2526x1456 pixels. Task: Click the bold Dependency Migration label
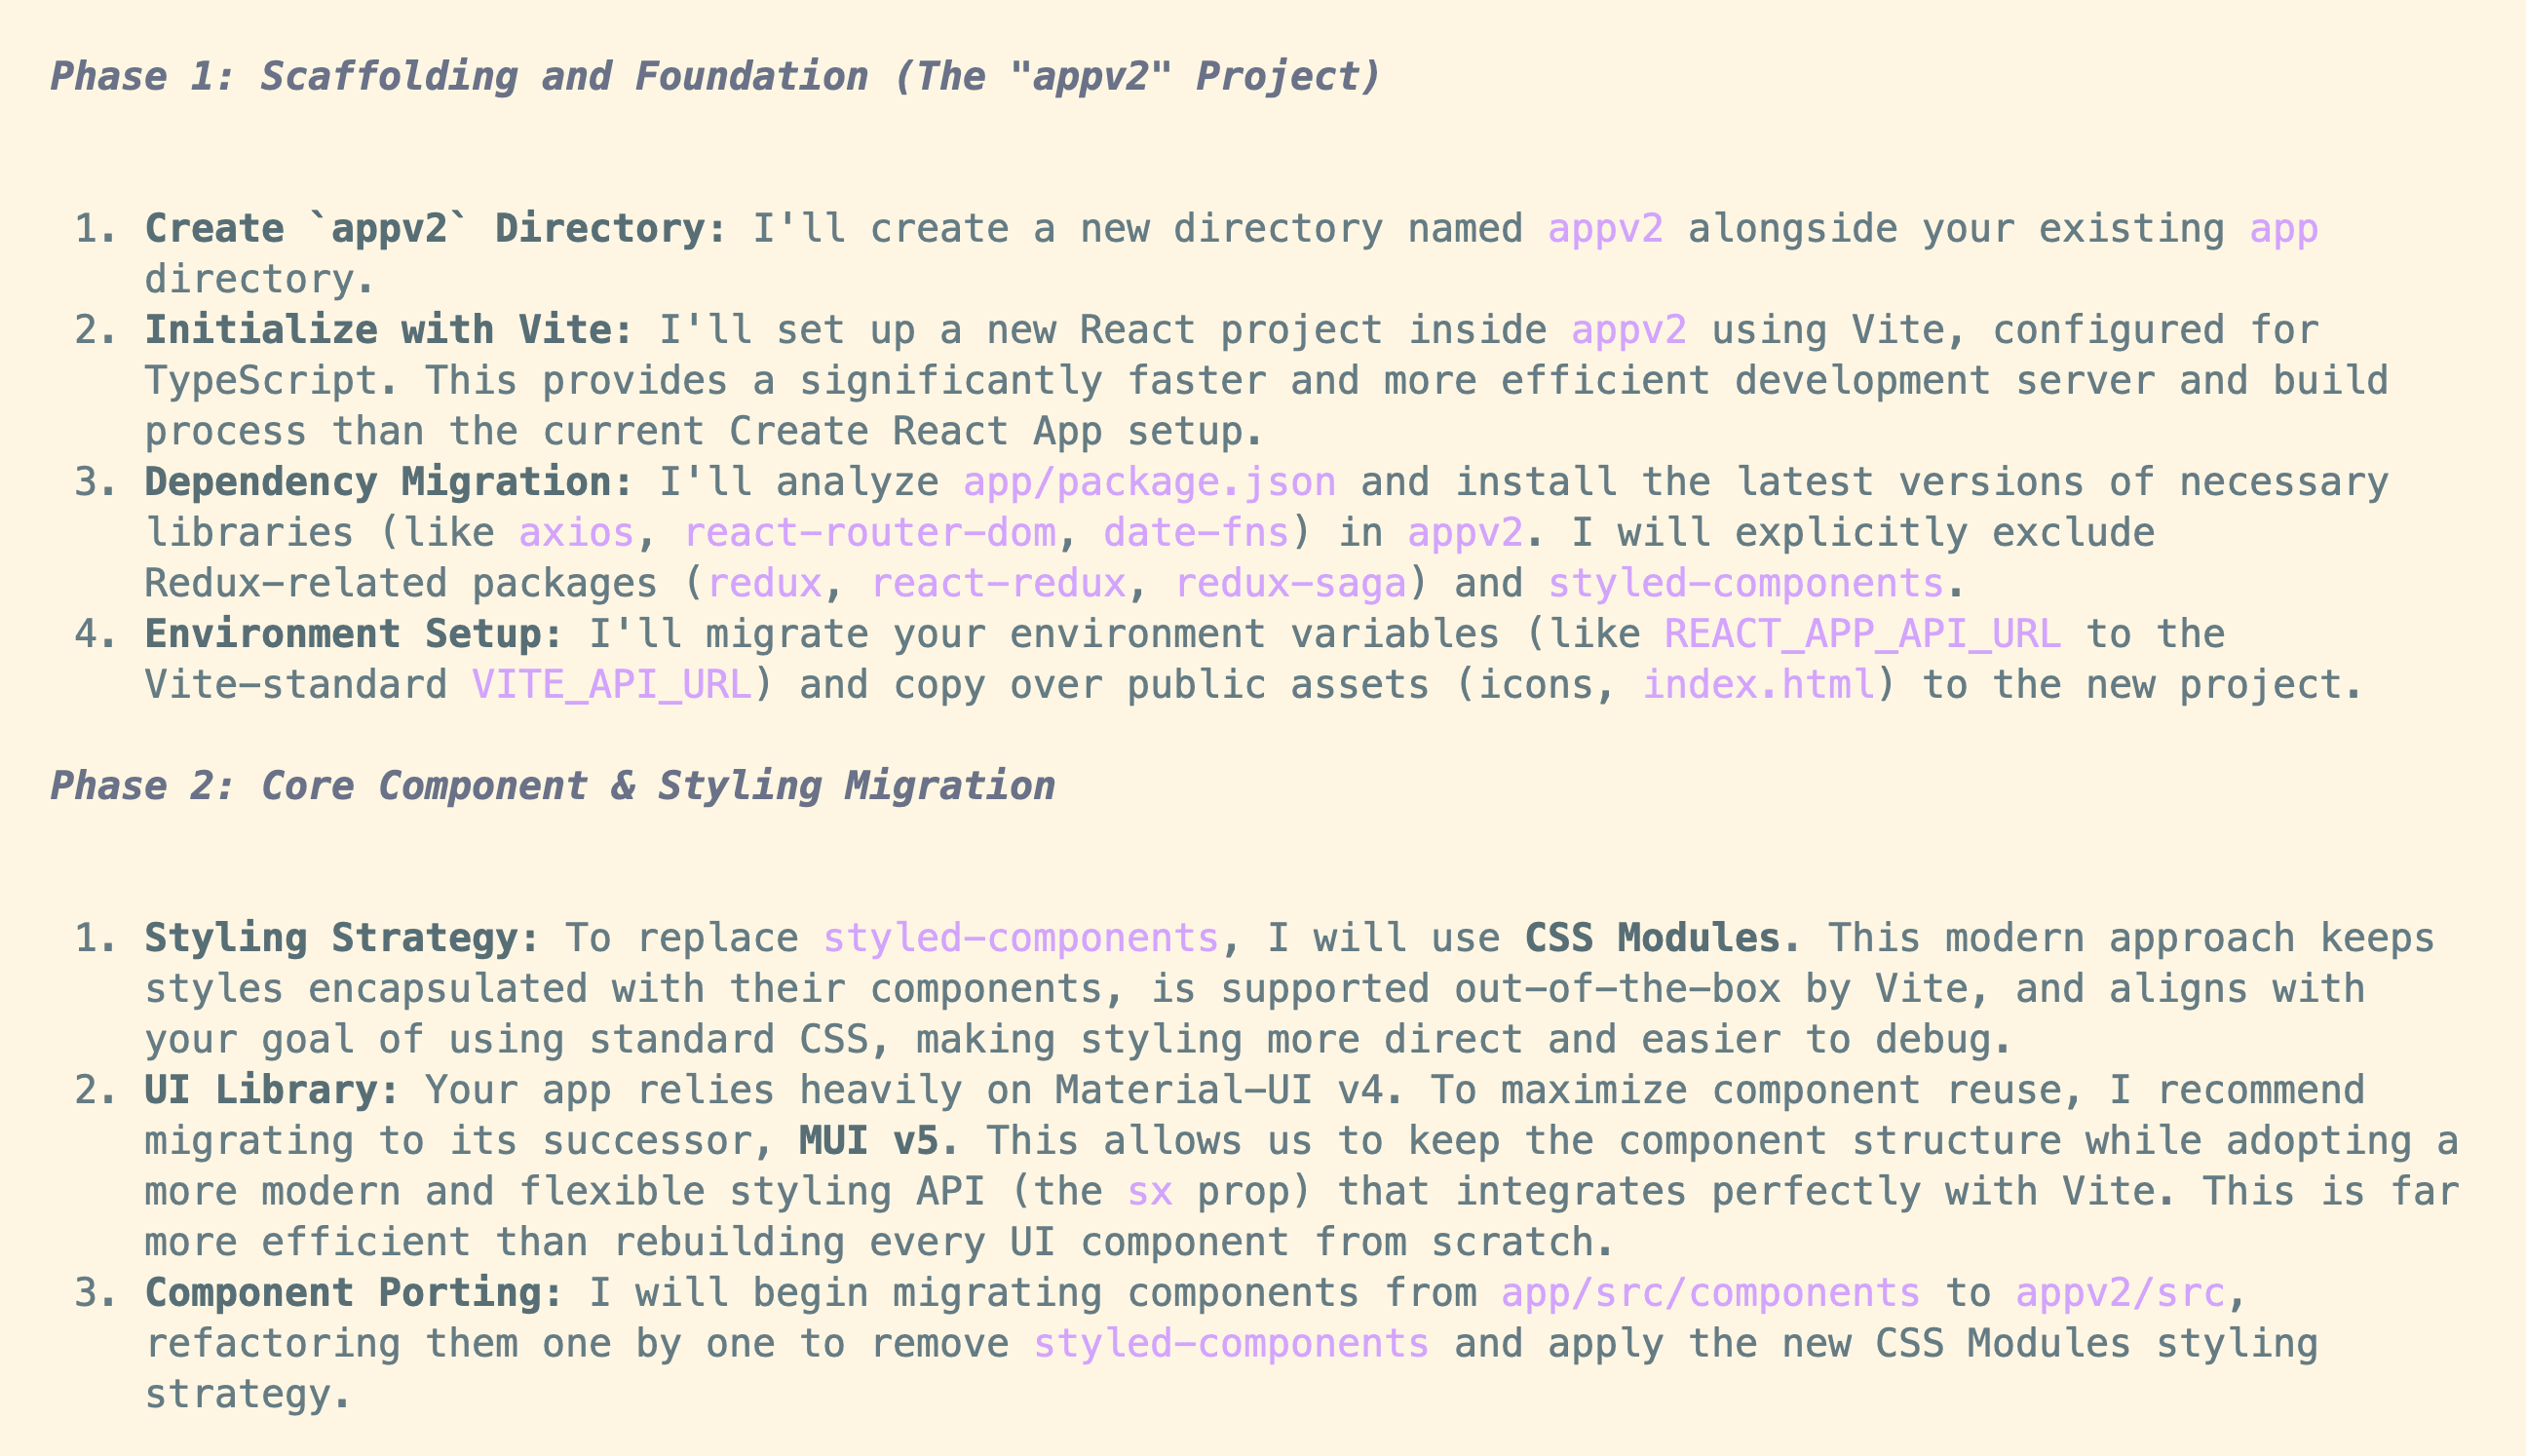coord(390,482)
